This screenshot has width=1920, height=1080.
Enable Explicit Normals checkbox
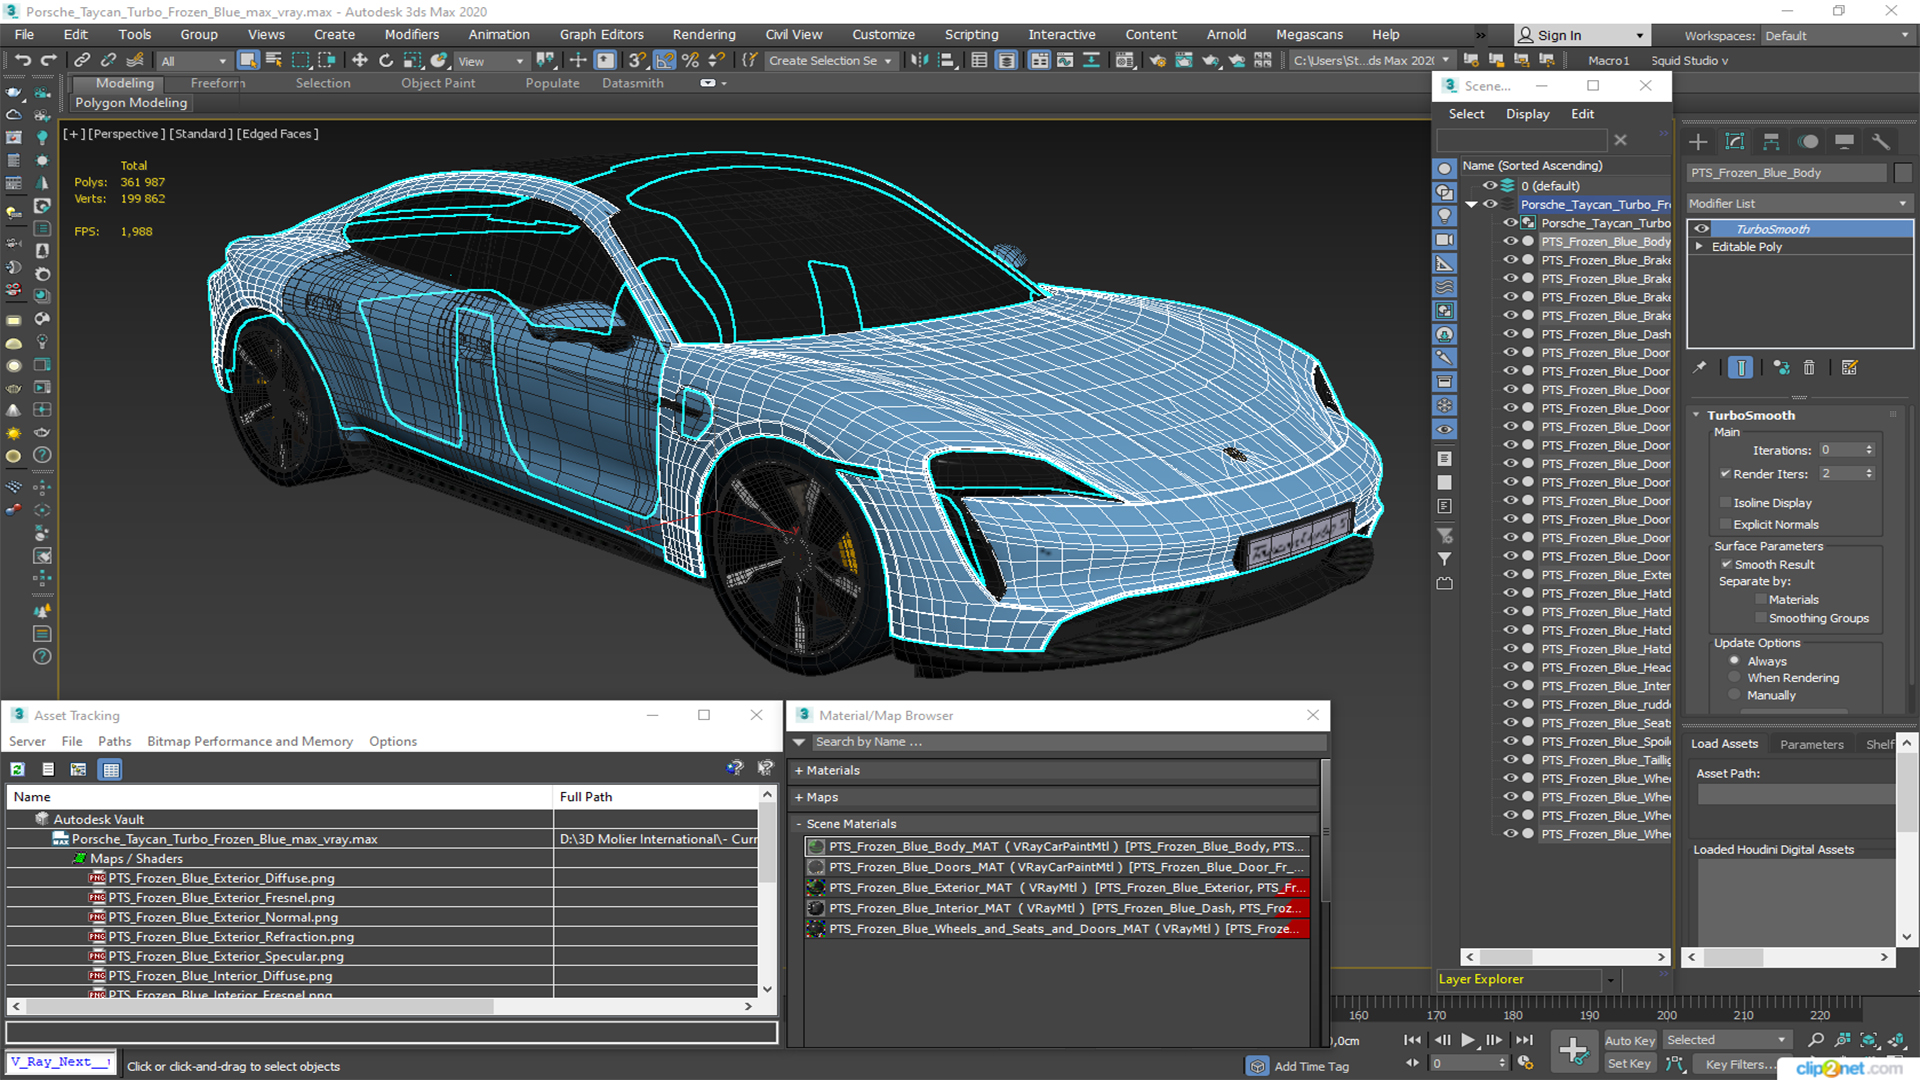tap(1725, 524)
